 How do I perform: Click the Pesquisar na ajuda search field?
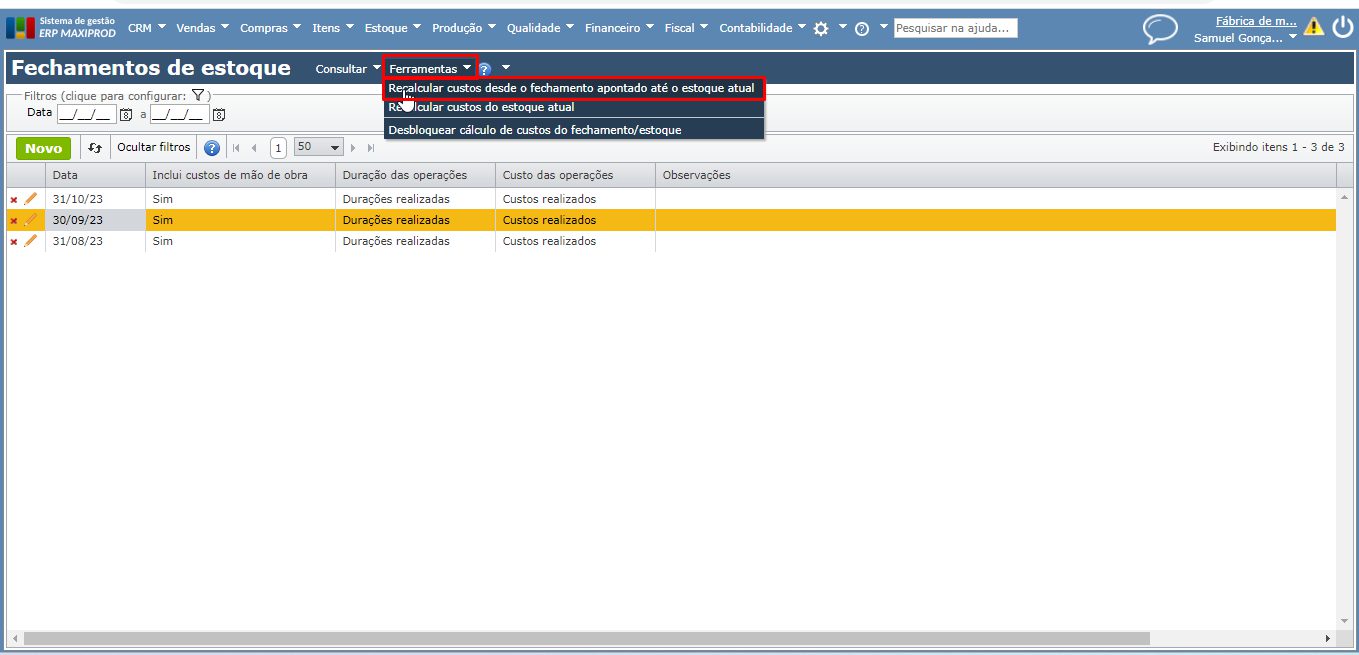click(x=955, y=29)
